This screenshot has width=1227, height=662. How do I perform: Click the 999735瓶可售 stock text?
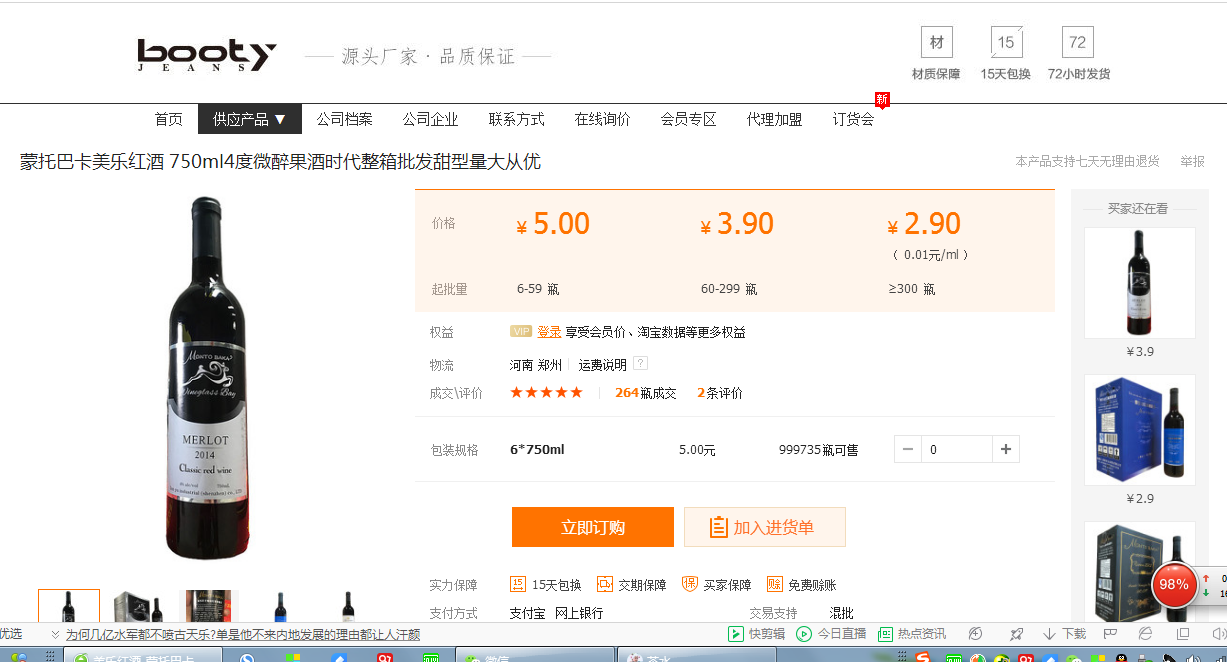pos(818,450)
